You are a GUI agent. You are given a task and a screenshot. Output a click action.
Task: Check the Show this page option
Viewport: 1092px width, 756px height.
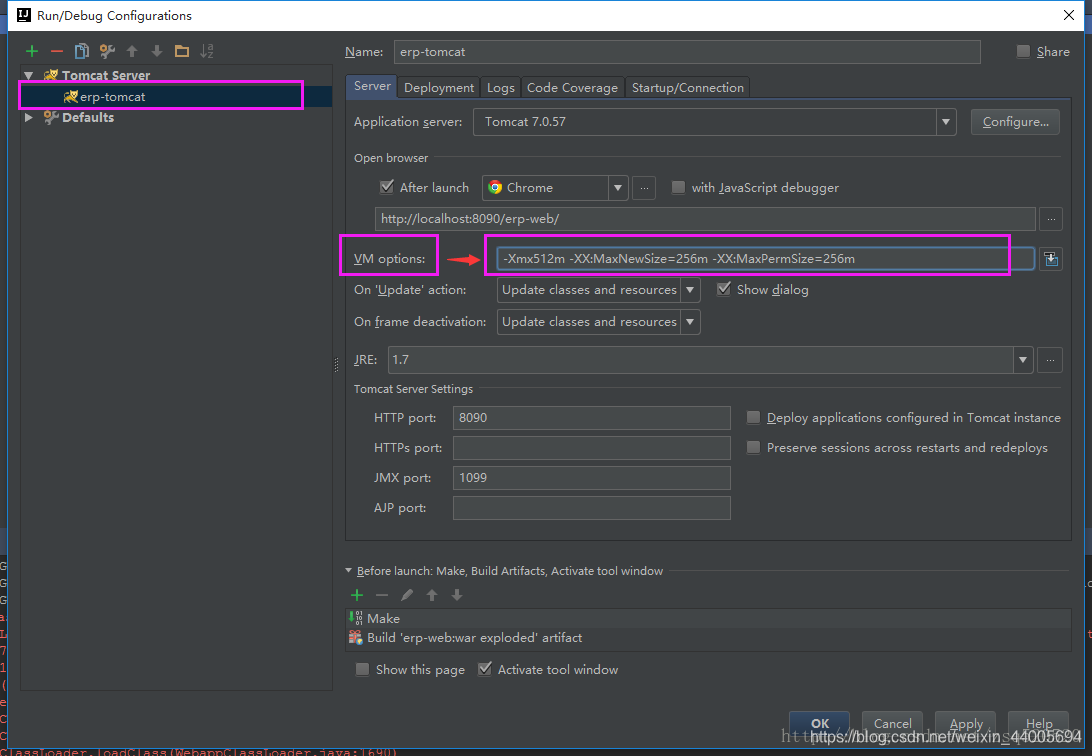pos(362,669)
